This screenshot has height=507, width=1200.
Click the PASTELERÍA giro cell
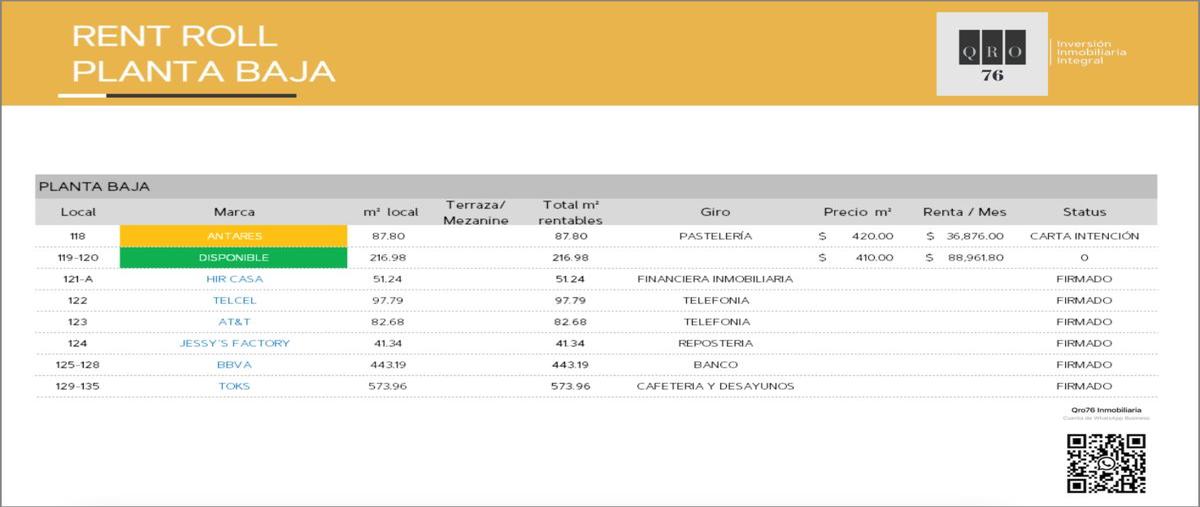point(715,236)
